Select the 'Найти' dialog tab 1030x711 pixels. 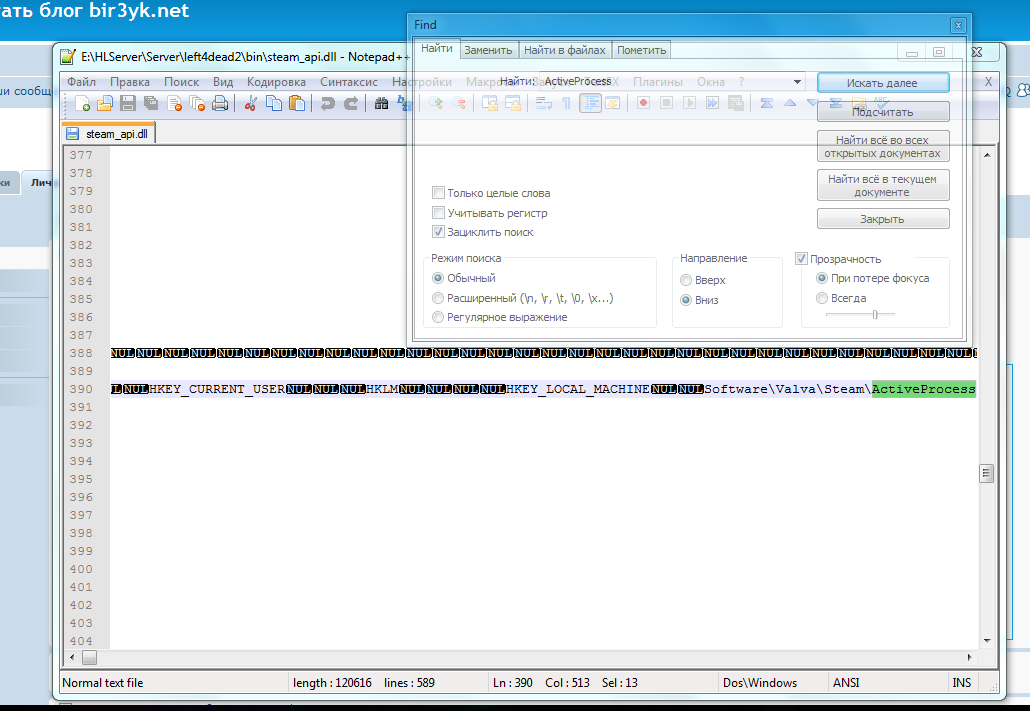[x=437, y=49]
